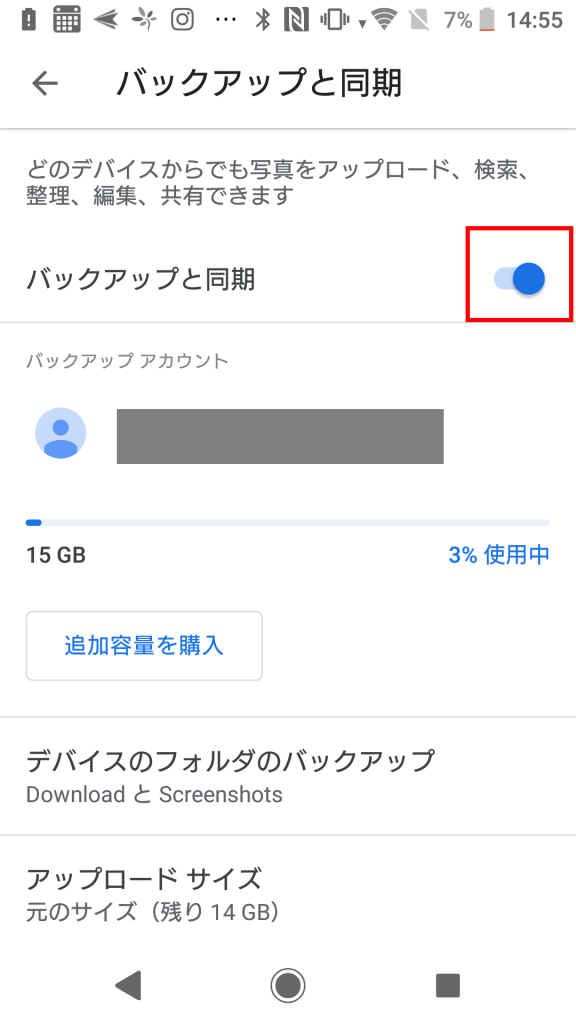The width and height of the screenshot is (576, 1024).
Task: Tap the battery icon in status bar
Action: [x=487, y=20]
